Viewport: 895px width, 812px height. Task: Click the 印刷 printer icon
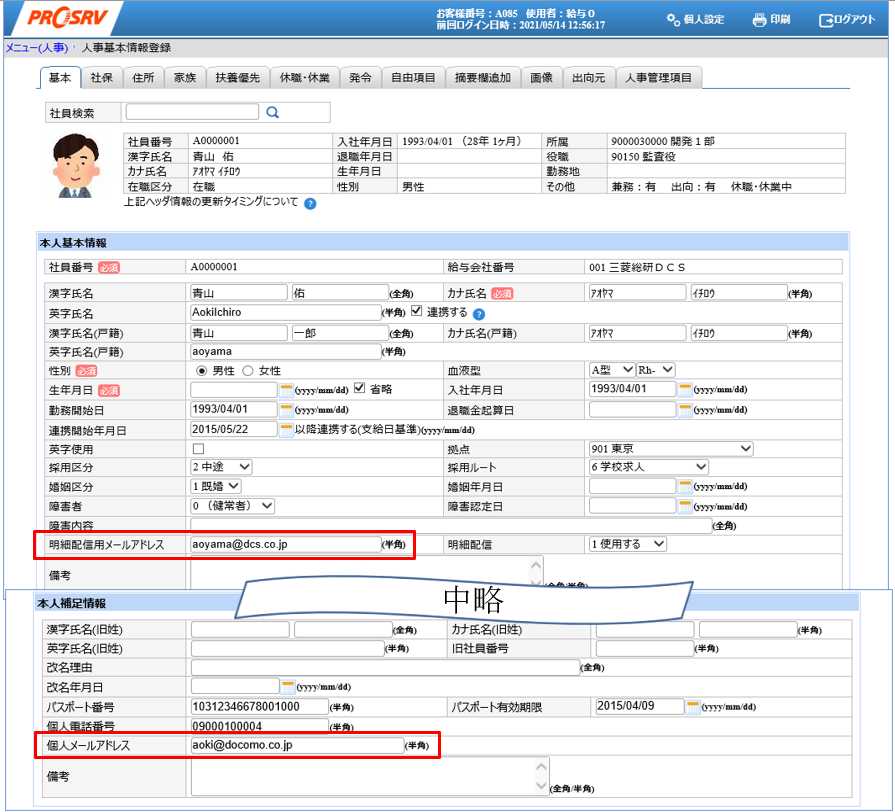tap(759, 20)
